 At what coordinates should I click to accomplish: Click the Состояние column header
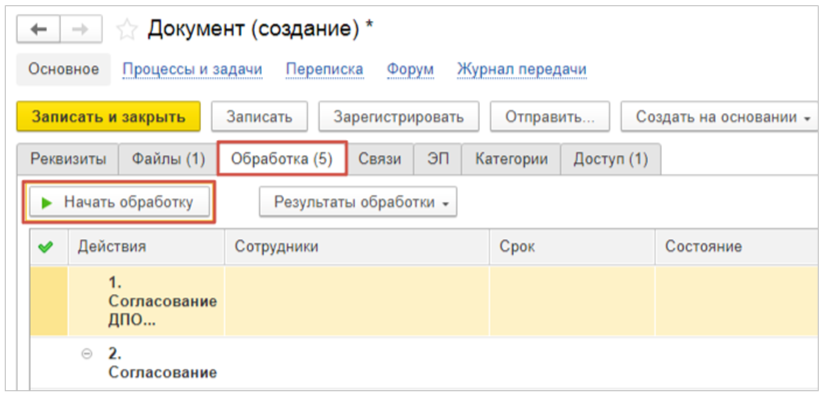click(x=737, y=247)
